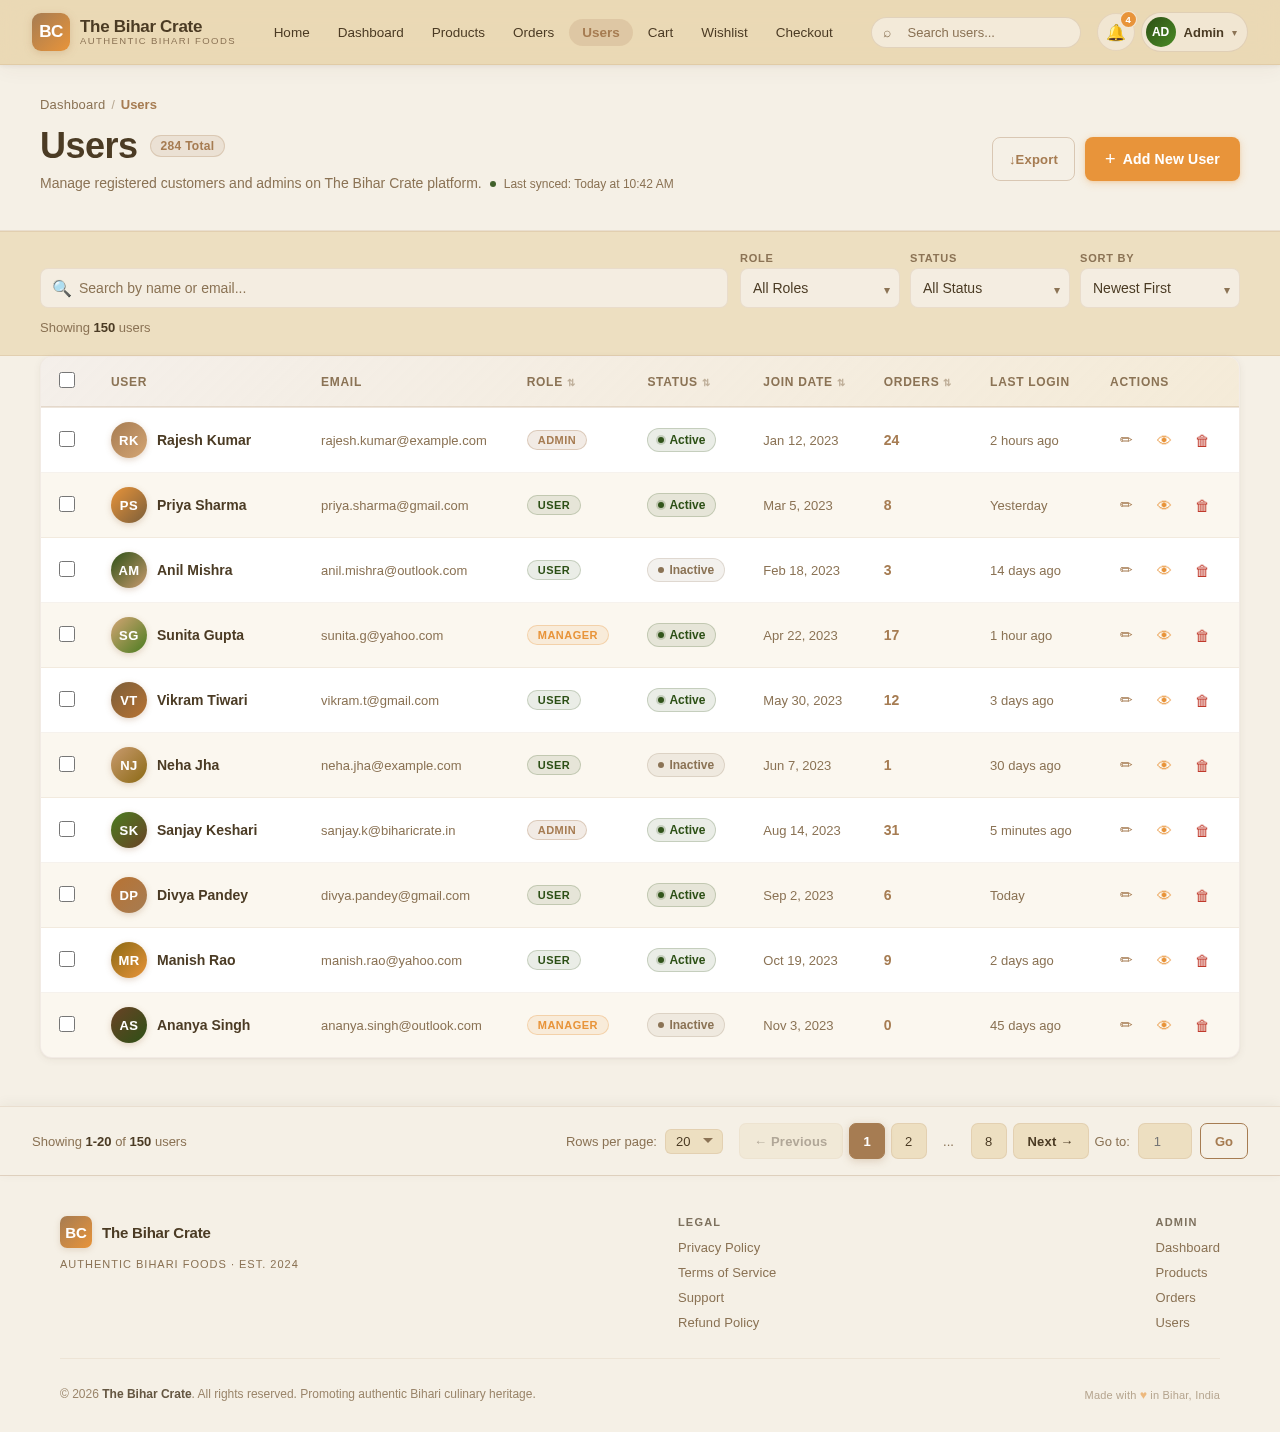Viewport: 1280px width, 1432px height.
Task: Edit Sunita Gupta with pencil icon
Action: (1126, 635)
